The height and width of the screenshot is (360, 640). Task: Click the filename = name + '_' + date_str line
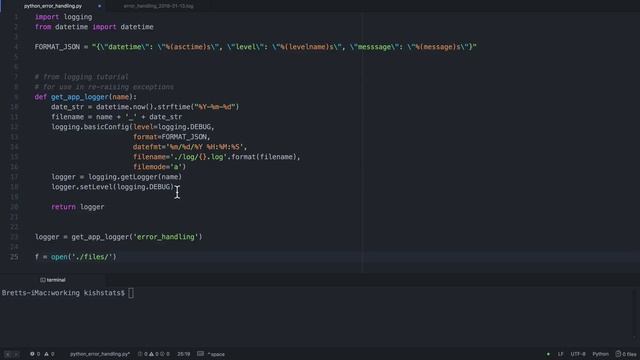(116, 117)
